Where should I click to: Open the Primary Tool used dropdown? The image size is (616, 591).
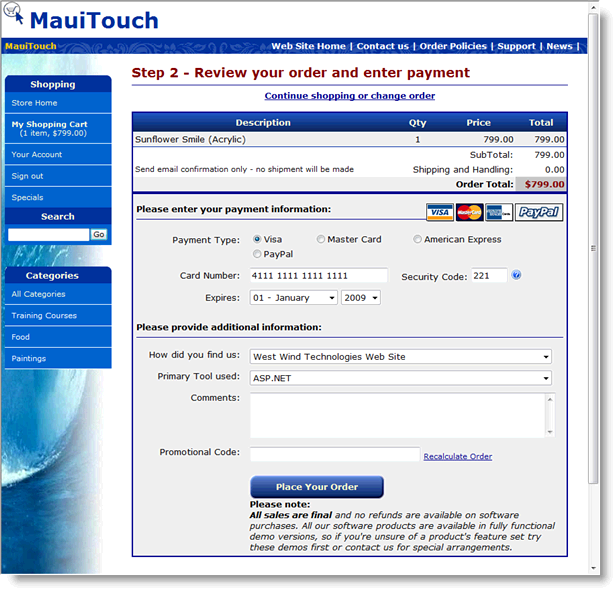point(400,378)
